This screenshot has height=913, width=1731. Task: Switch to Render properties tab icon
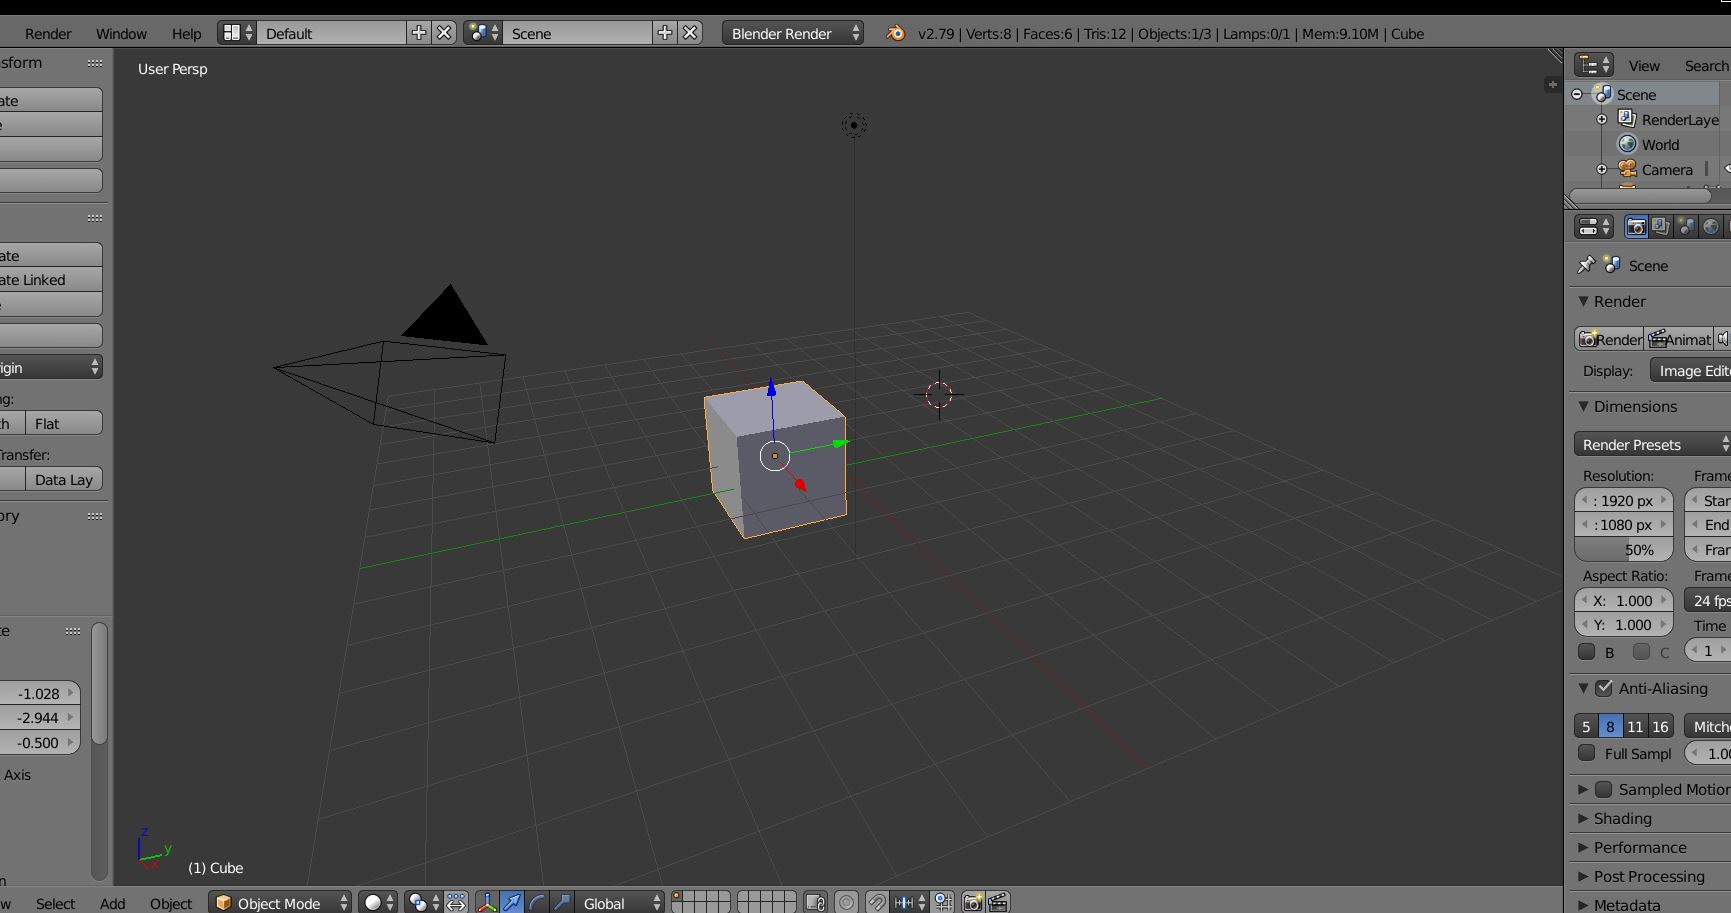click(1636, 227)
